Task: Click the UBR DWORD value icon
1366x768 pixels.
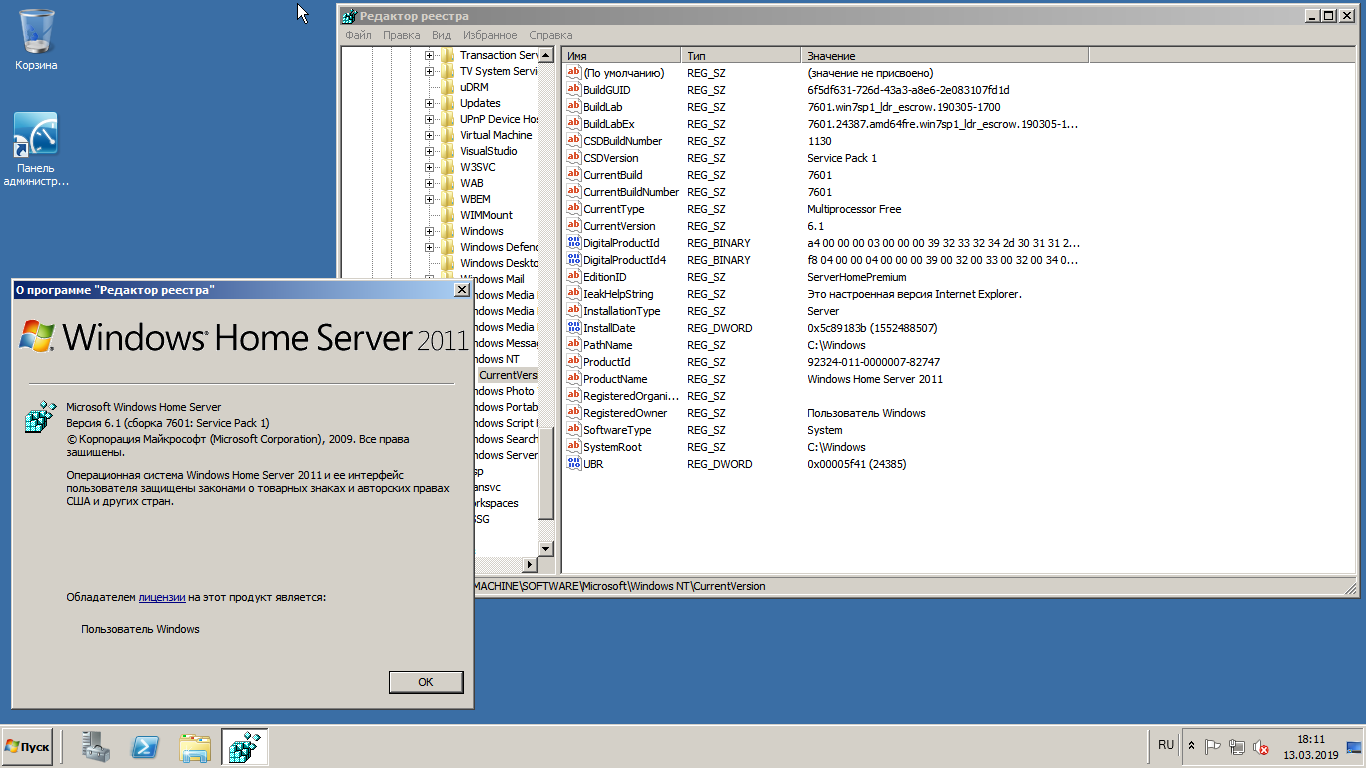Action: [574, 464]
